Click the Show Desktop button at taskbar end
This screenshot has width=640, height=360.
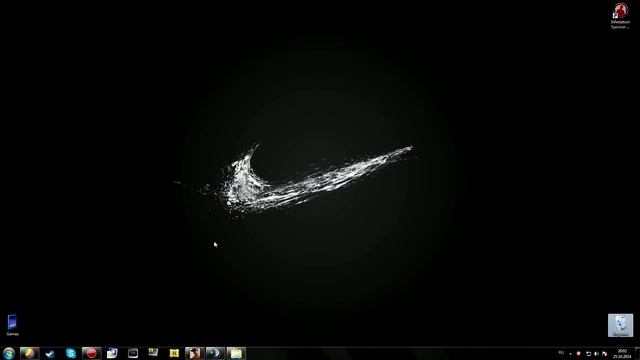tap(637, 353)
